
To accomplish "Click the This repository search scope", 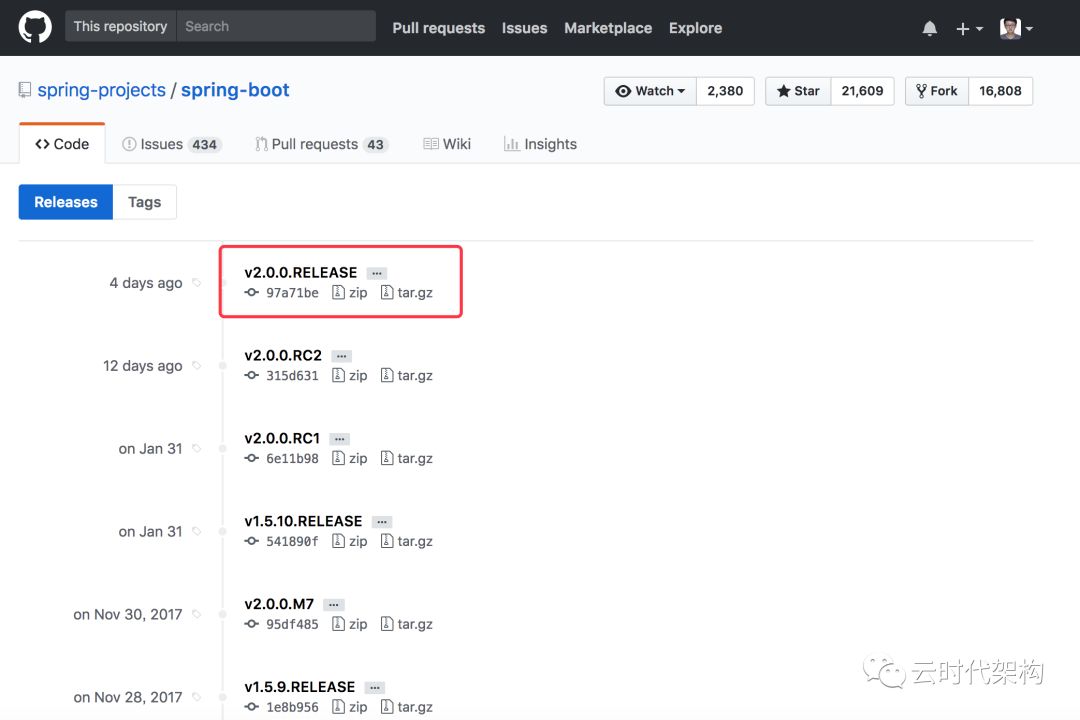I will click(121, 26).
